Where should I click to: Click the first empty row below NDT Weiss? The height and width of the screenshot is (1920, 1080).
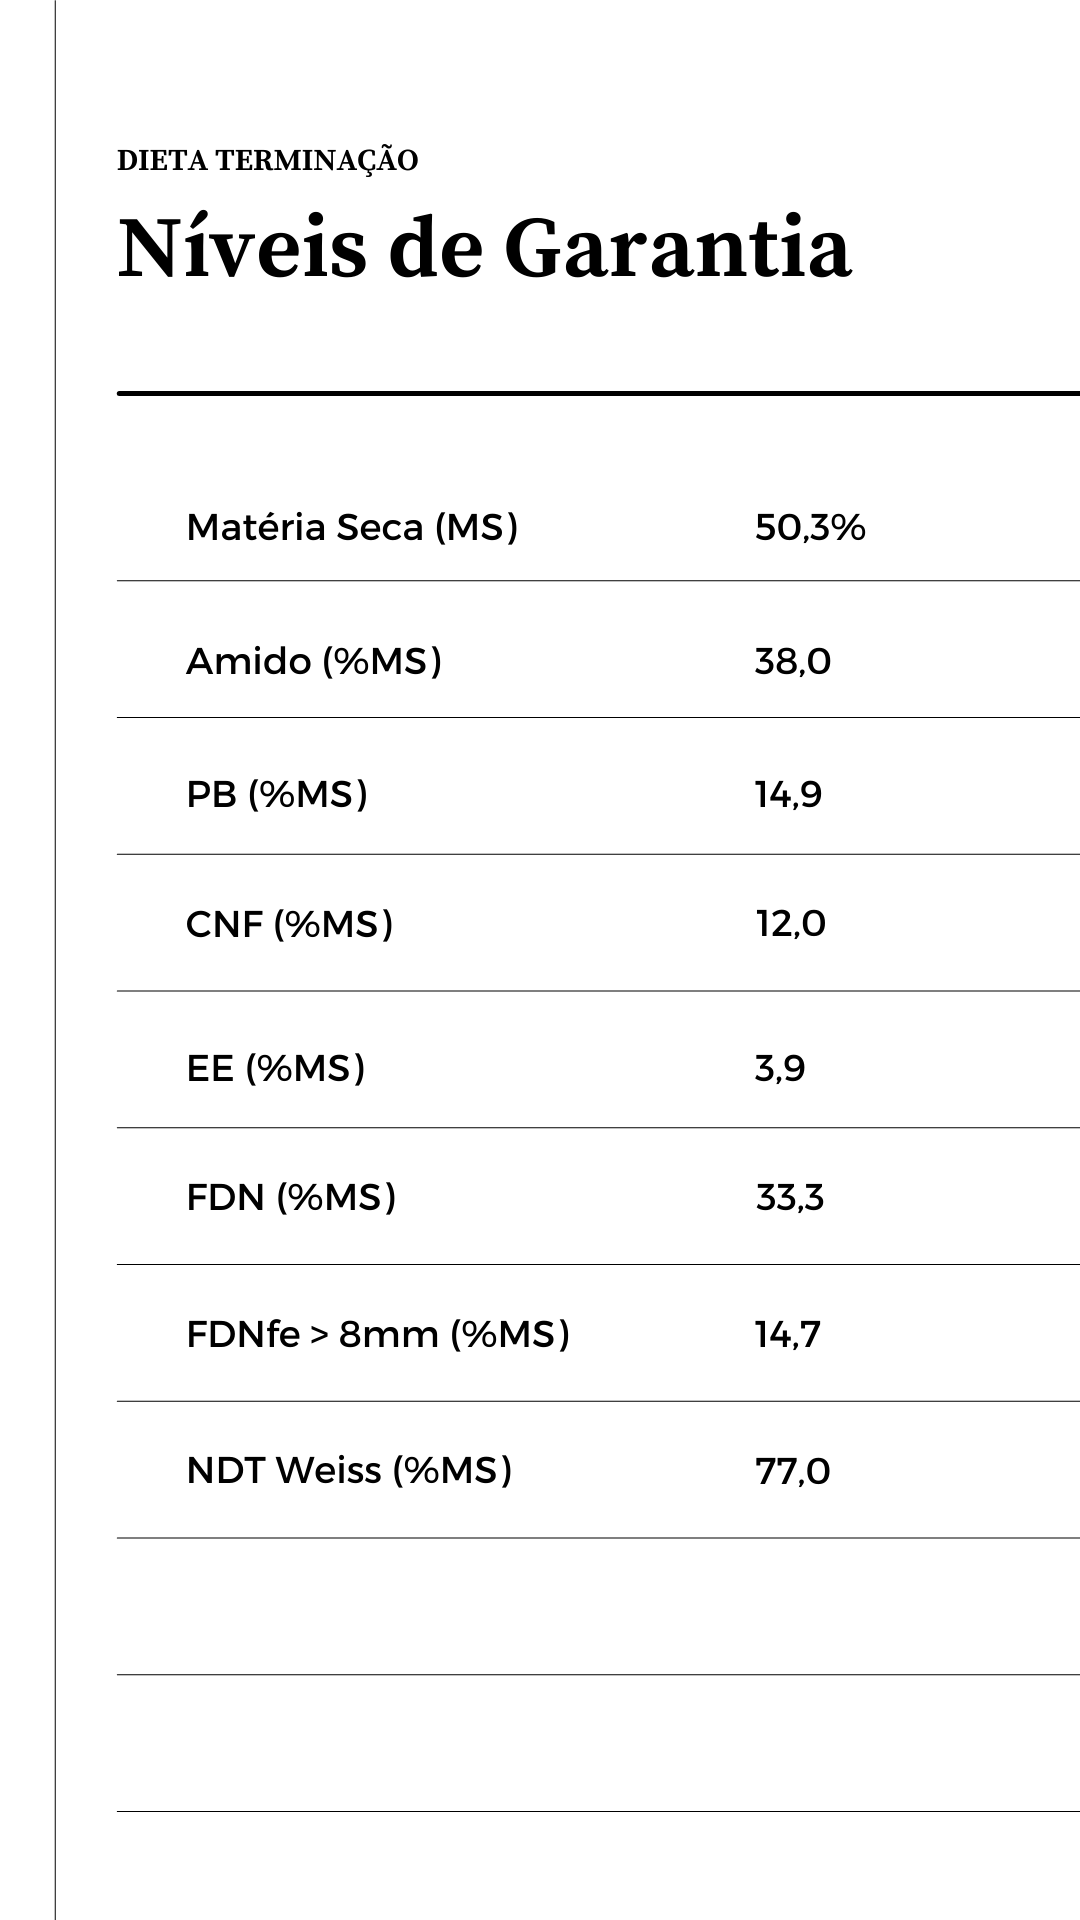coord(598,1606)
